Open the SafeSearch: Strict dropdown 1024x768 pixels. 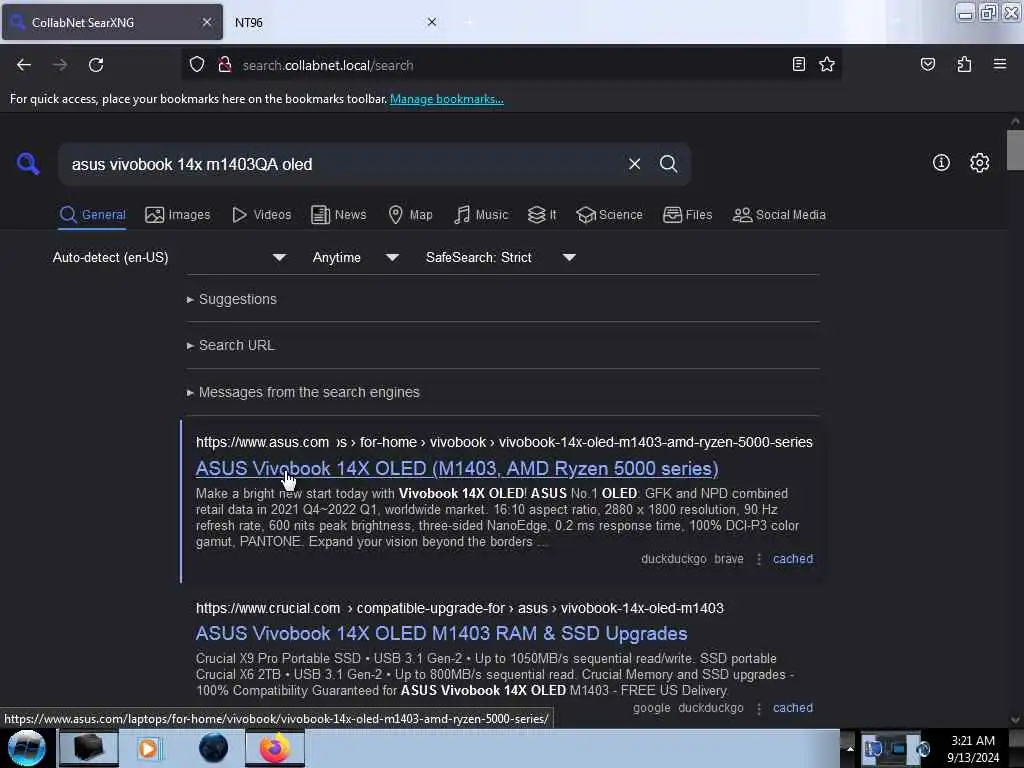tap(500, 257)
